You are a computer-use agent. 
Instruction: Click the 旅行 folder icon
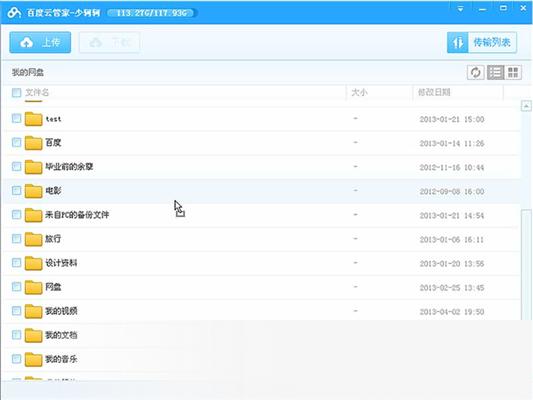coord(33,239)
